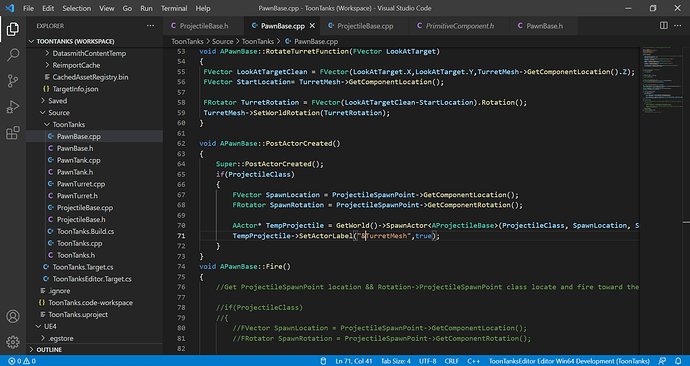This screenshot has height=366, width=690.
Task: Open the Selection menu
Action: point(77,8)
